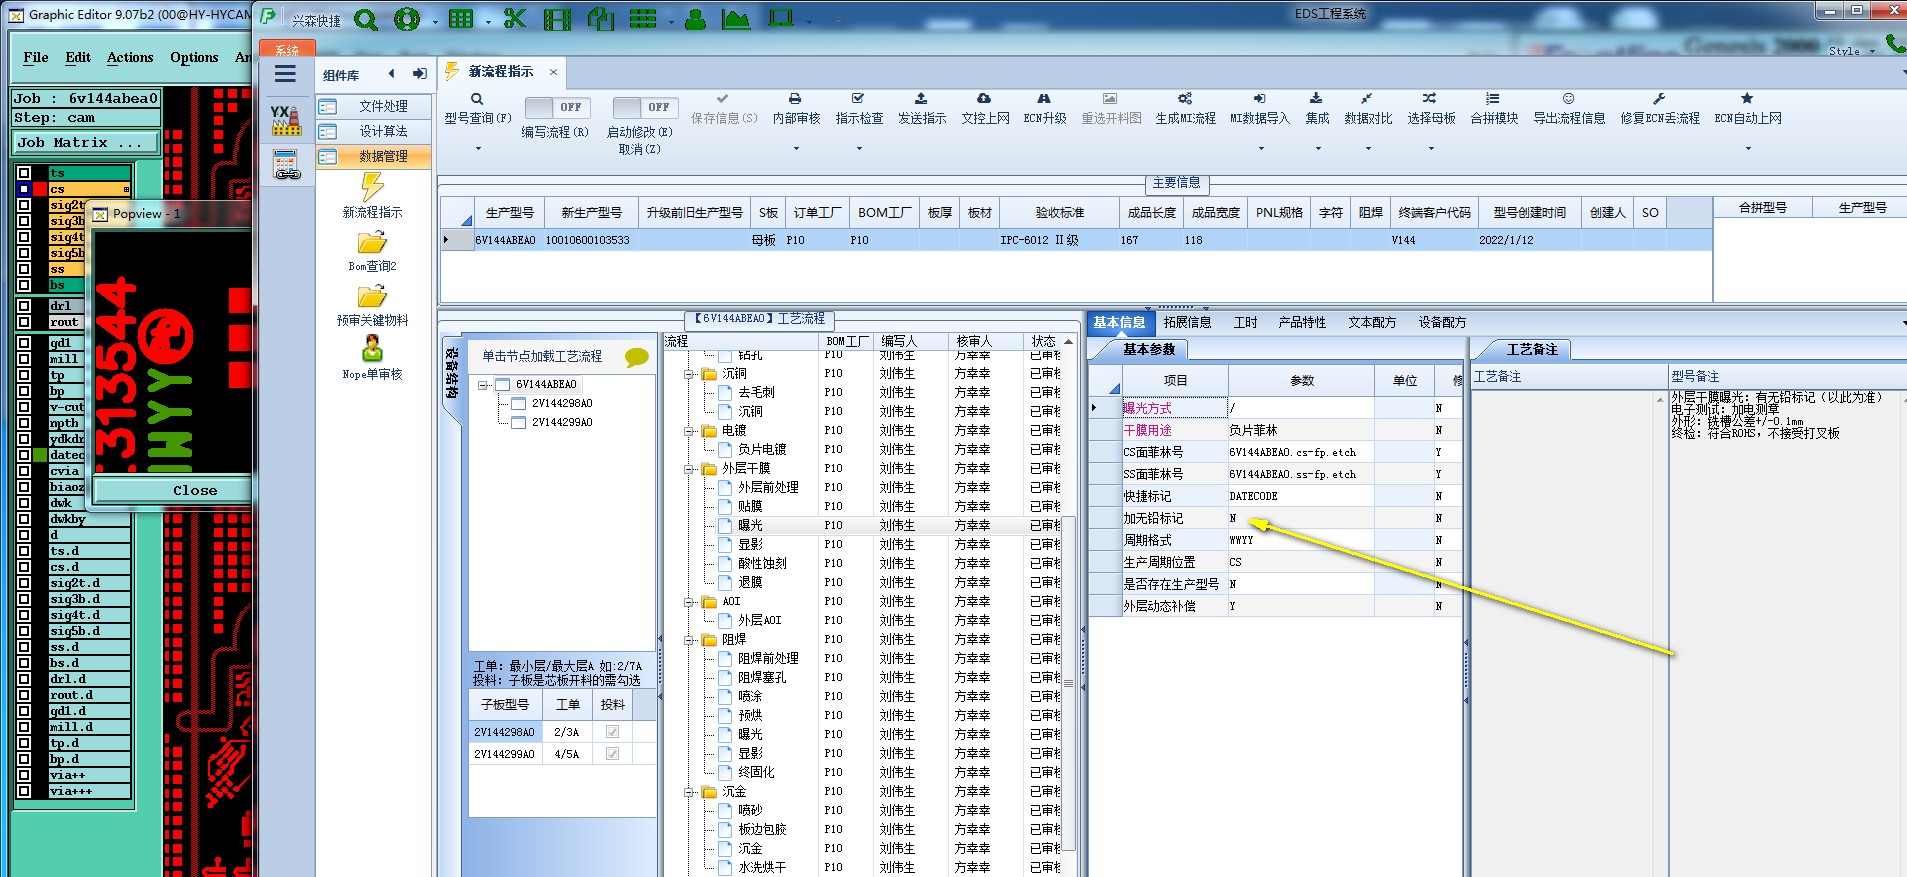Open dropdown arrow under MI数据导入
The width and height of the screenshot is (1907, 877).
click(1261, 149)
